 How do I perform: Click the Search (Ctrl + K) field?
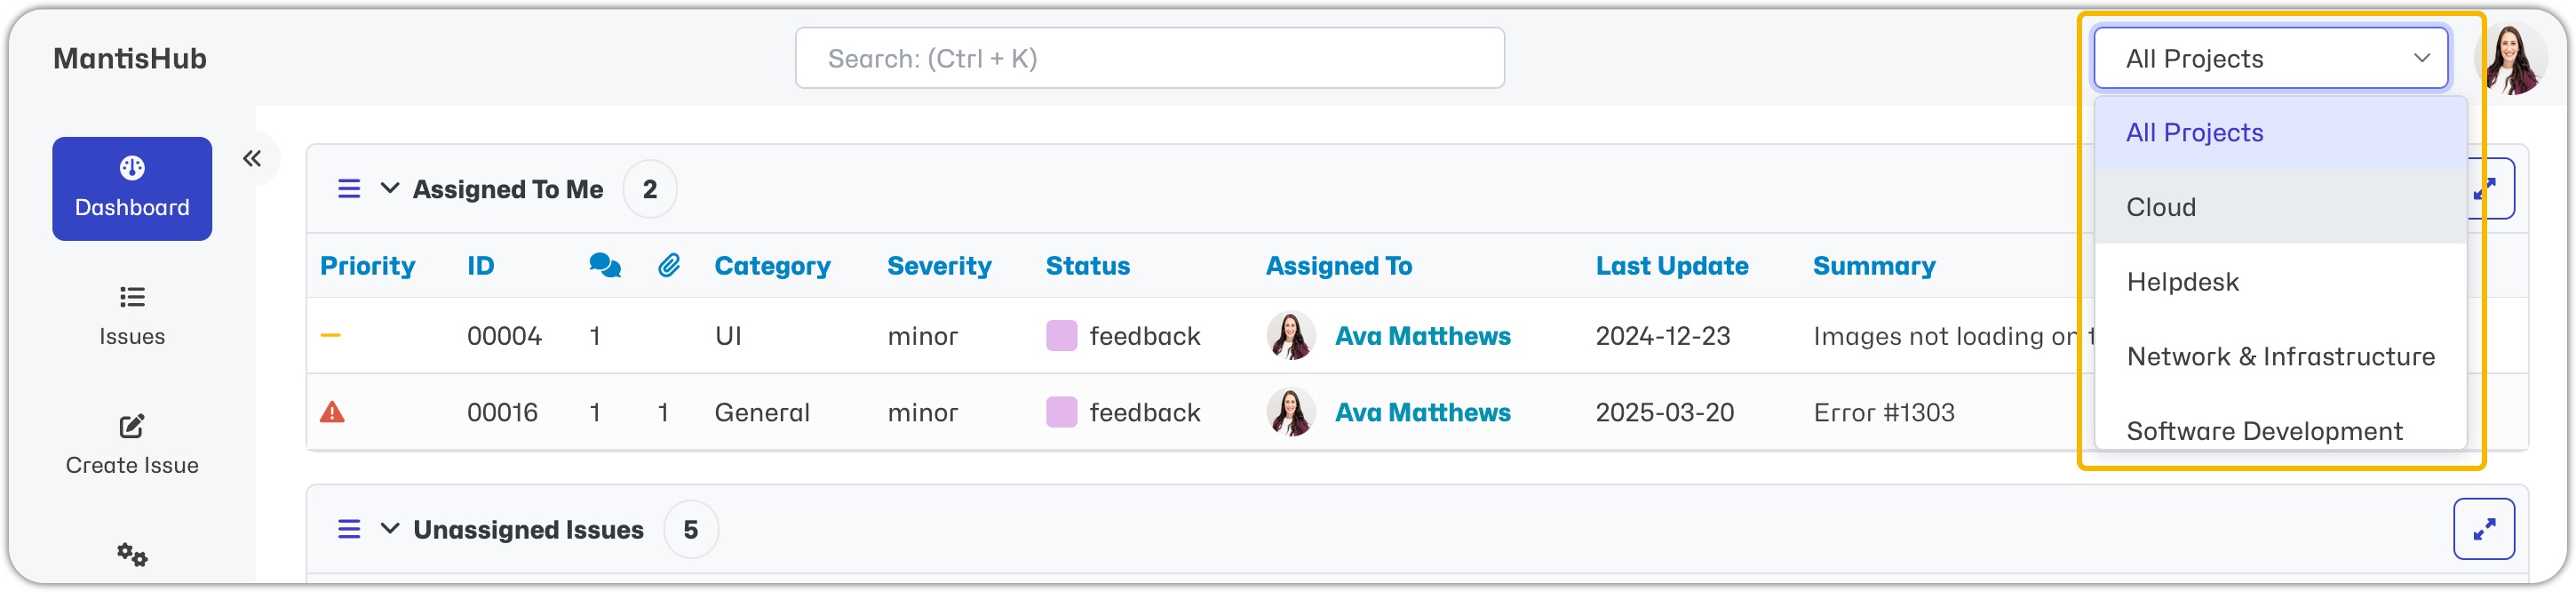click(x=1150, y=58)
